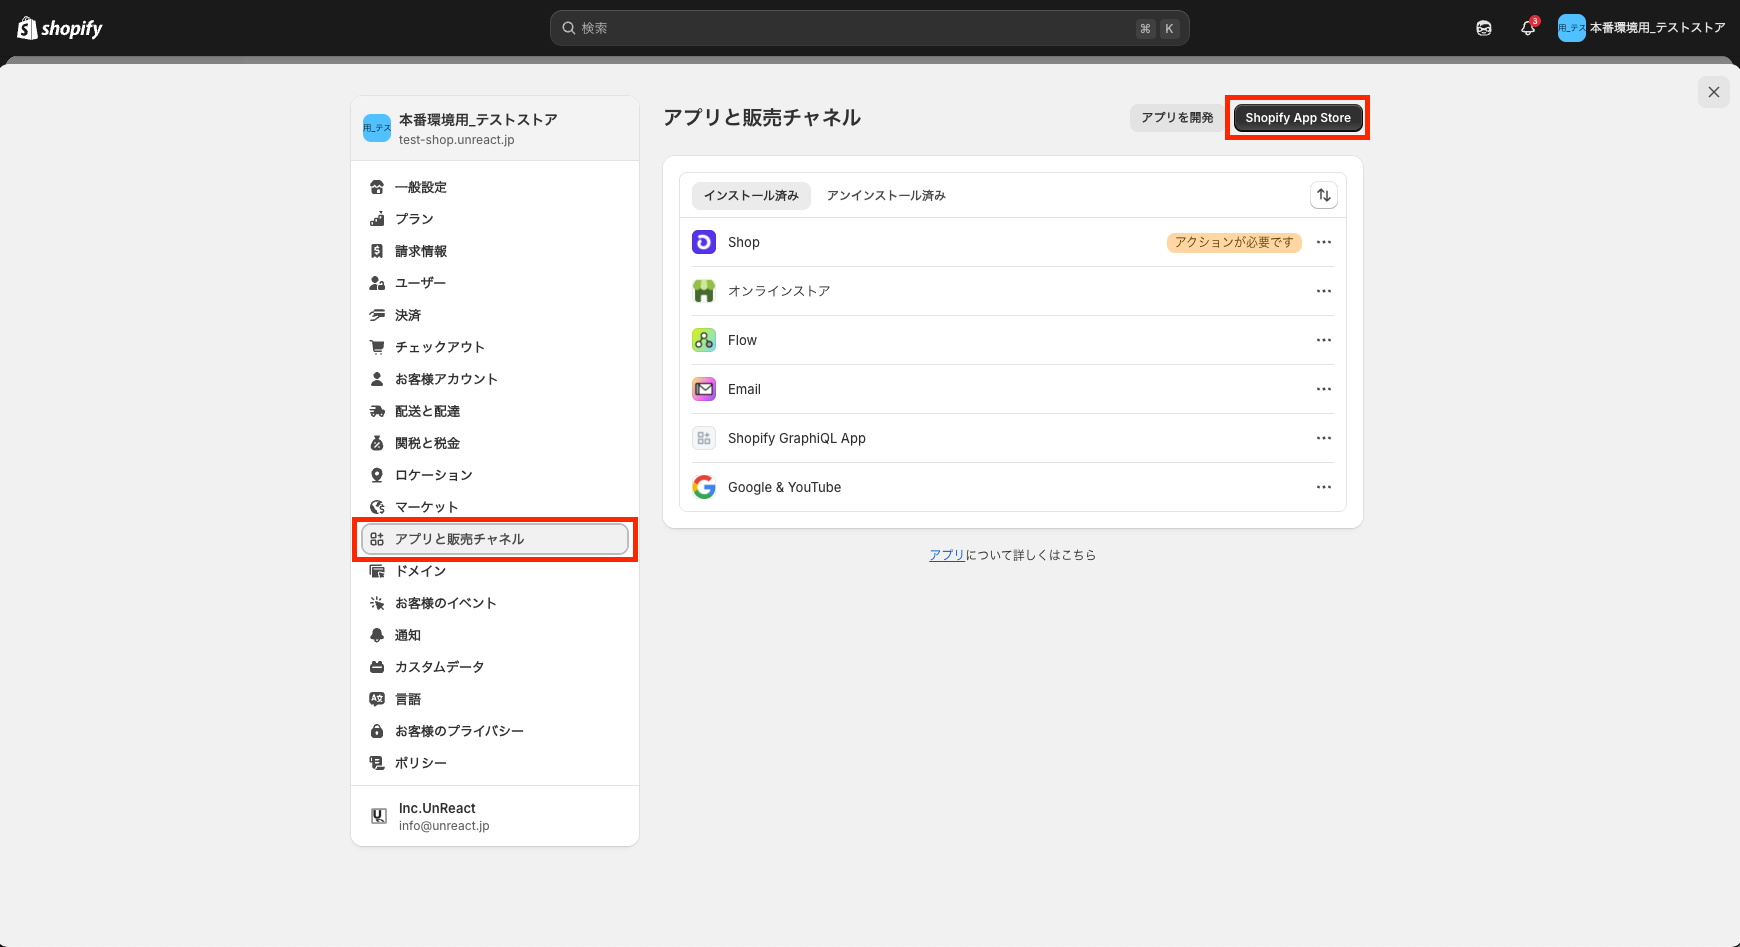Select the Shopify GraphiQL App icon
The image size is (1740, 947).
pyautogui.click(x=704, y=438)
